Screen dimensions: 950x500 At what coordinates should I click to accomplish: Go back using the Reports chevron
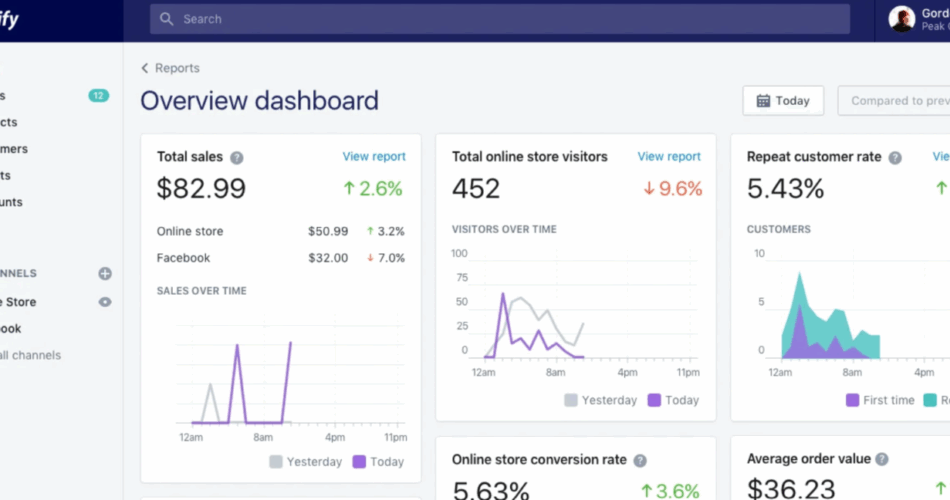[145, 68]
